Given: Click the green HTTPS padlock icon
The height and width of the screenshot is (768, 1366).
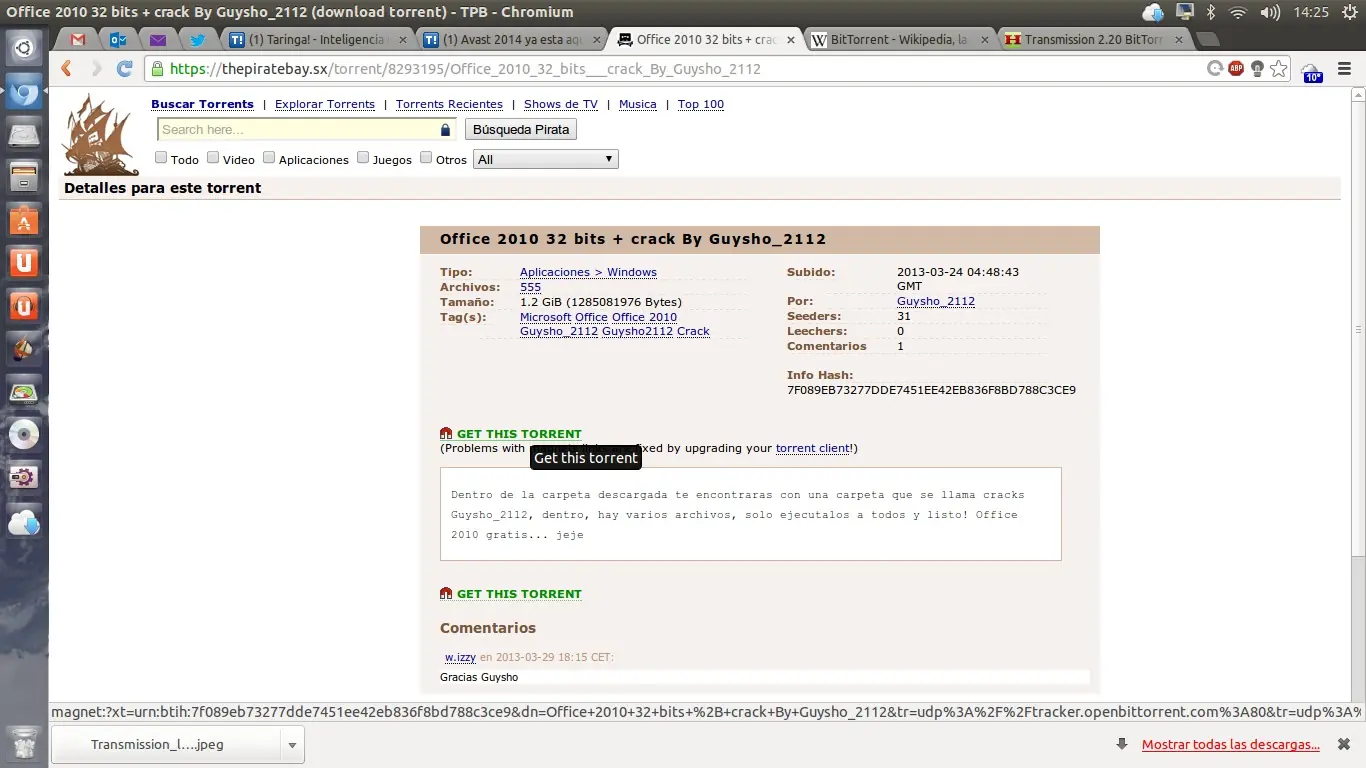Looking at the screenshot, I should [157, 69].
